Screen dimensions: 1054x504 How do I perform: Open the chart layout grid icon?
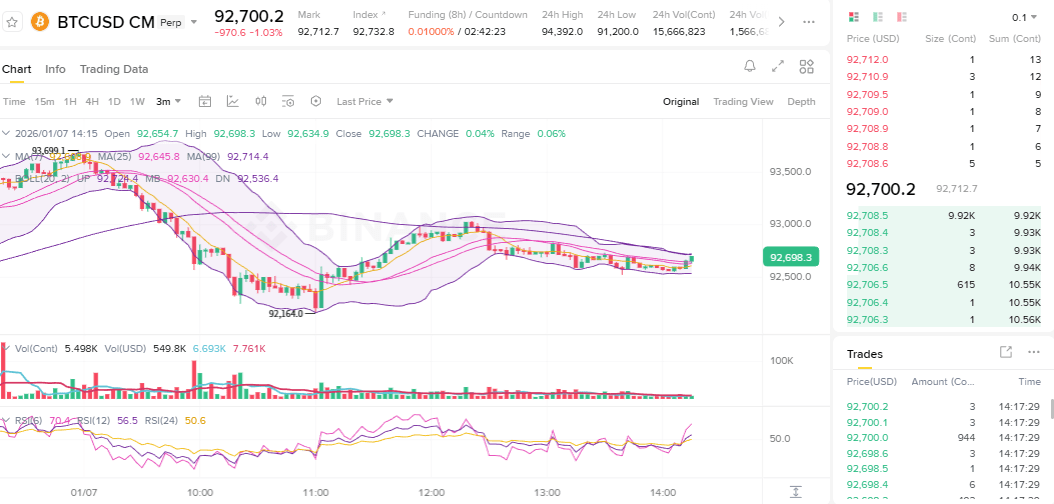807,66
